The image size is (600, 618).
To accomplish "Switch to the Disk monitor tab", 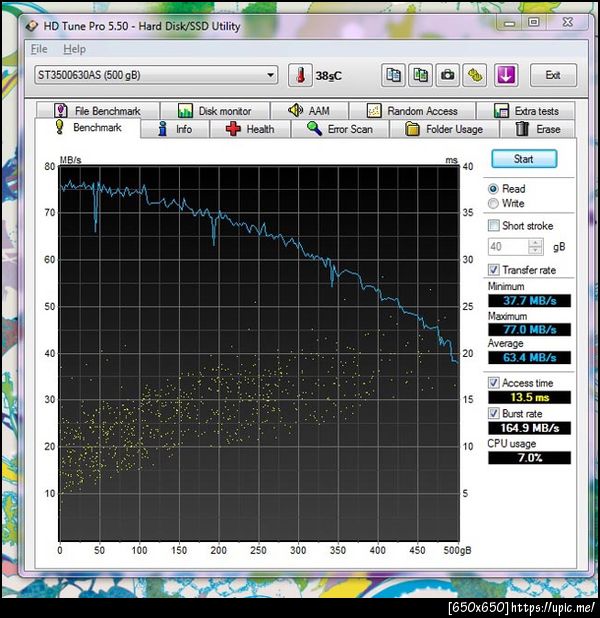I will [215, 111].
